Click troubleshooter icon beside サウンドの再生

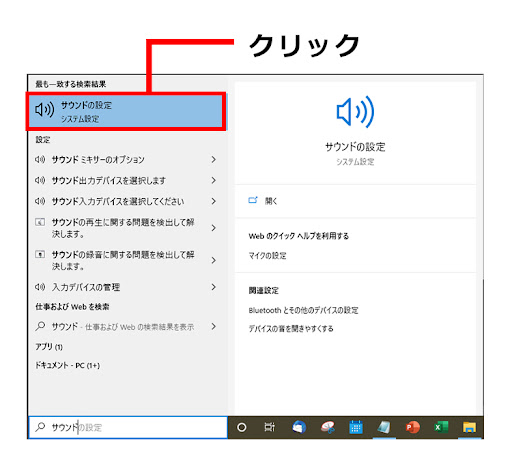tap(40, 222)
